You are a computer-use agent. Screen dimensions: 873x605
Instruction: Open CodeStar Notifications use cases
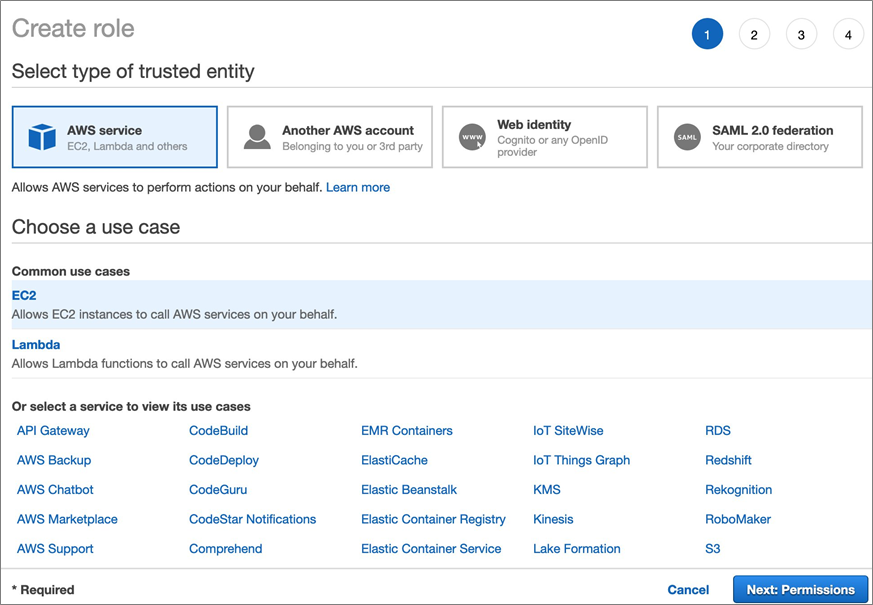(252, 520)
